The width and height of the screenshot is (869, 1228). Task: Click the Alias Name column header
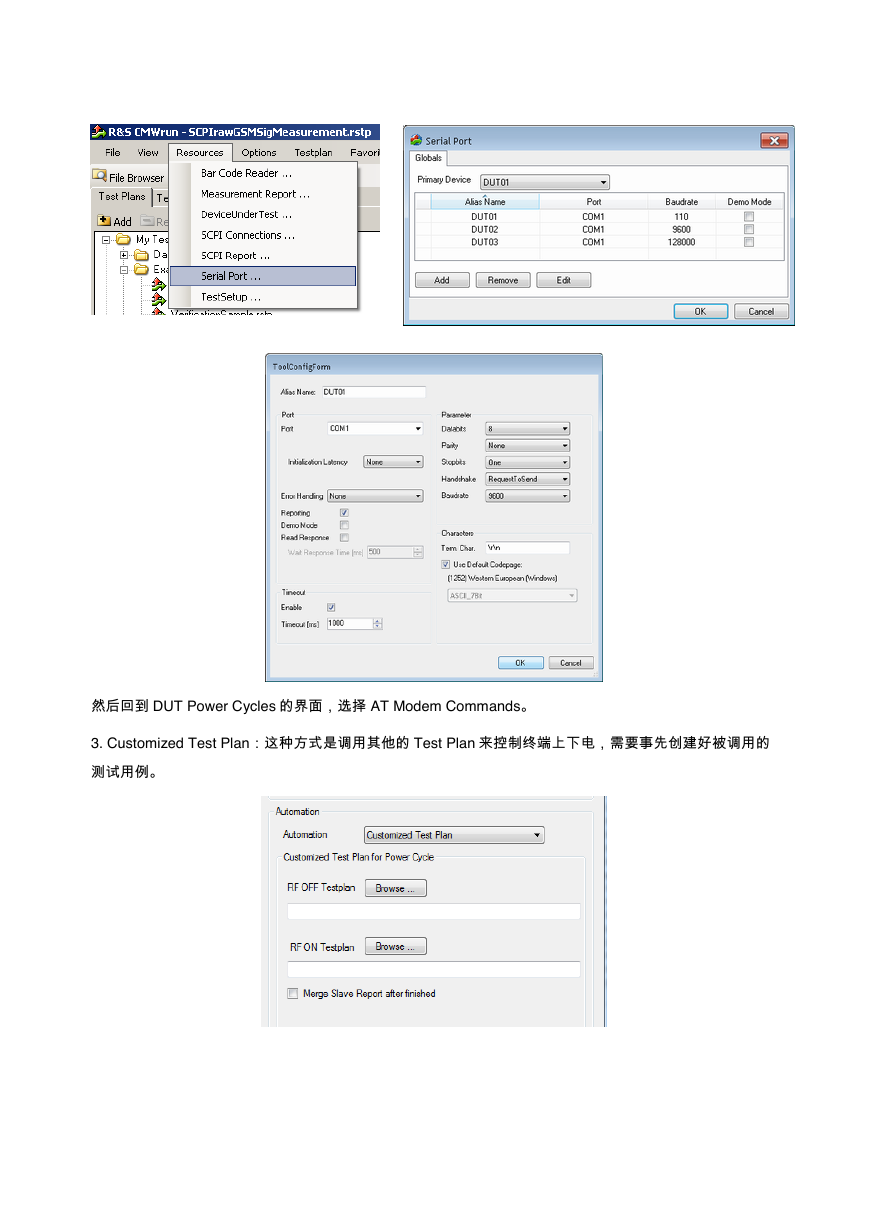(x=485, y=202)
